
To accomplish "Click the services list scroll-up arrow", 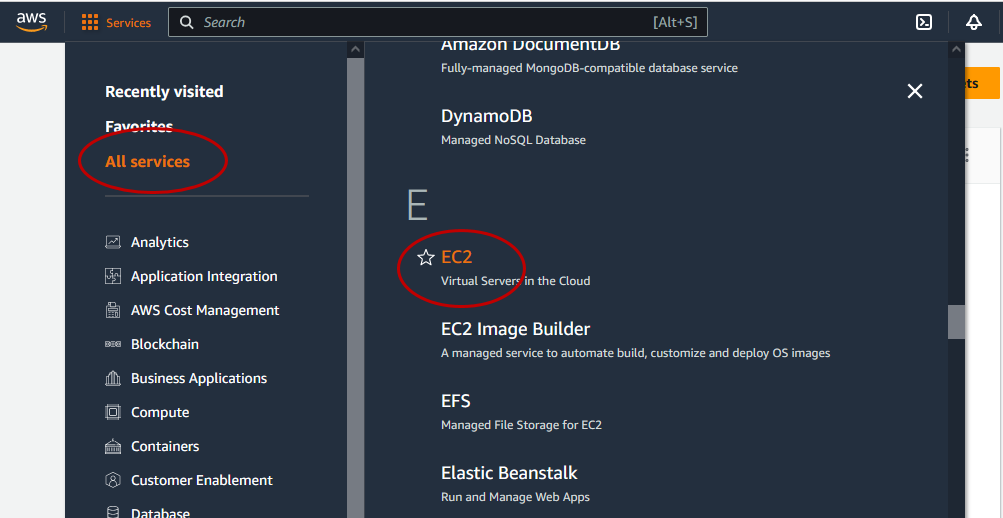I will click(x=956, y=49).
